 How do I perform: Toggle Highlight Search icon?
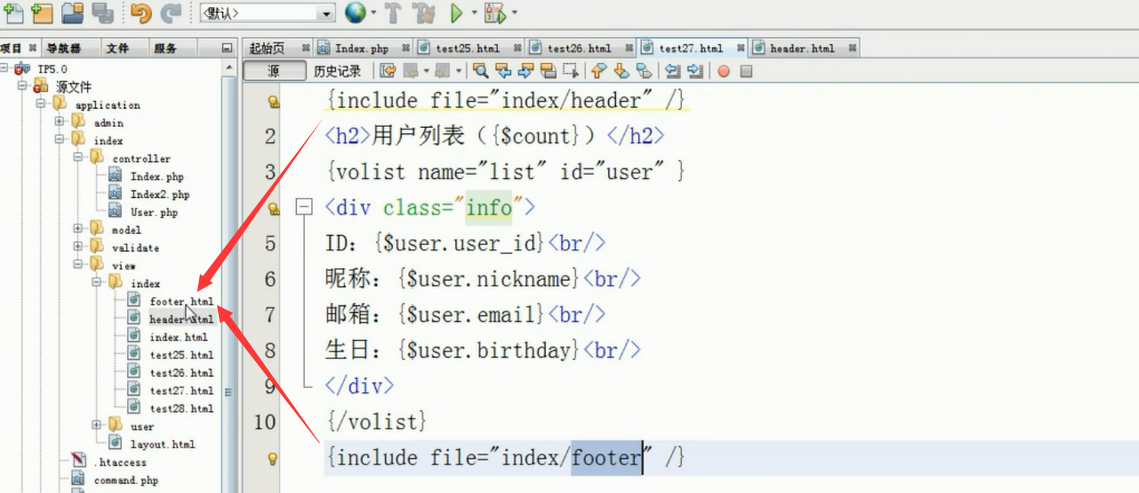point(548,71)
